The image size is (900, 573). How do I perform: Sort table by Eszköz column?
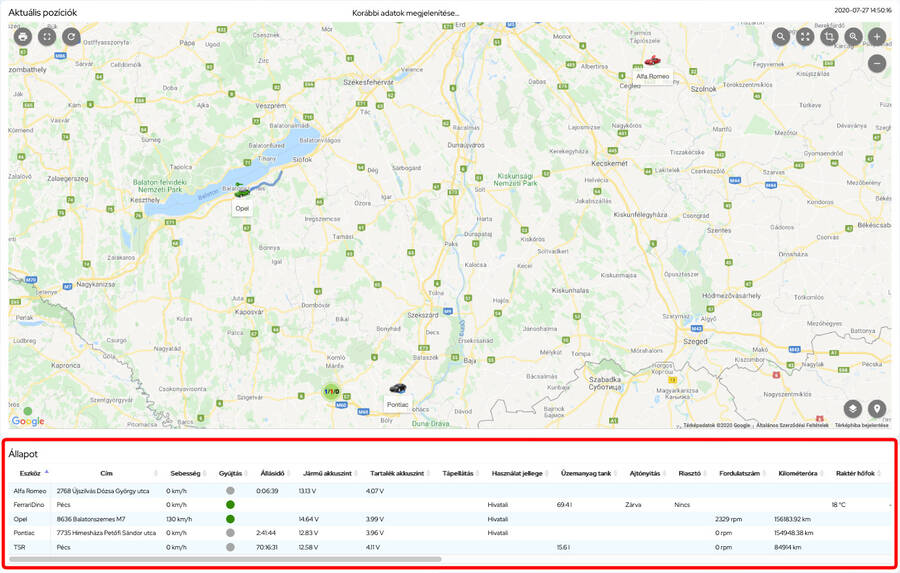(30, 473)
